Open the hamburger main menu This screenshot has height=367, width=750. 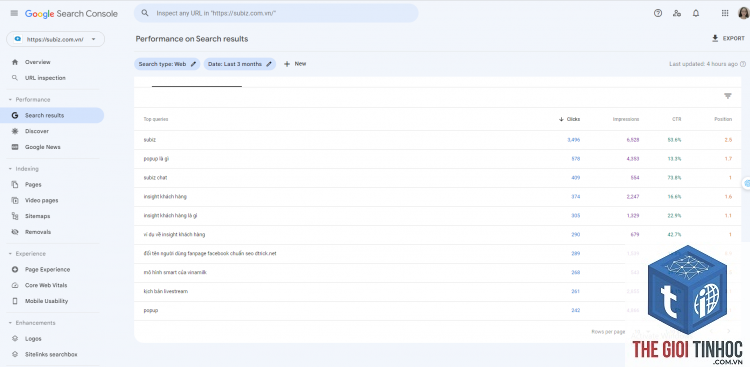click(x=14, y=13)
